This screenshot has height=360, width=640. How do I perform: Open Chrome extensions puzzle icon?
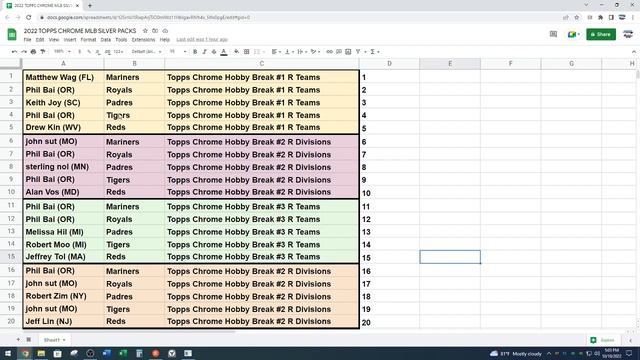coord(600,17)
